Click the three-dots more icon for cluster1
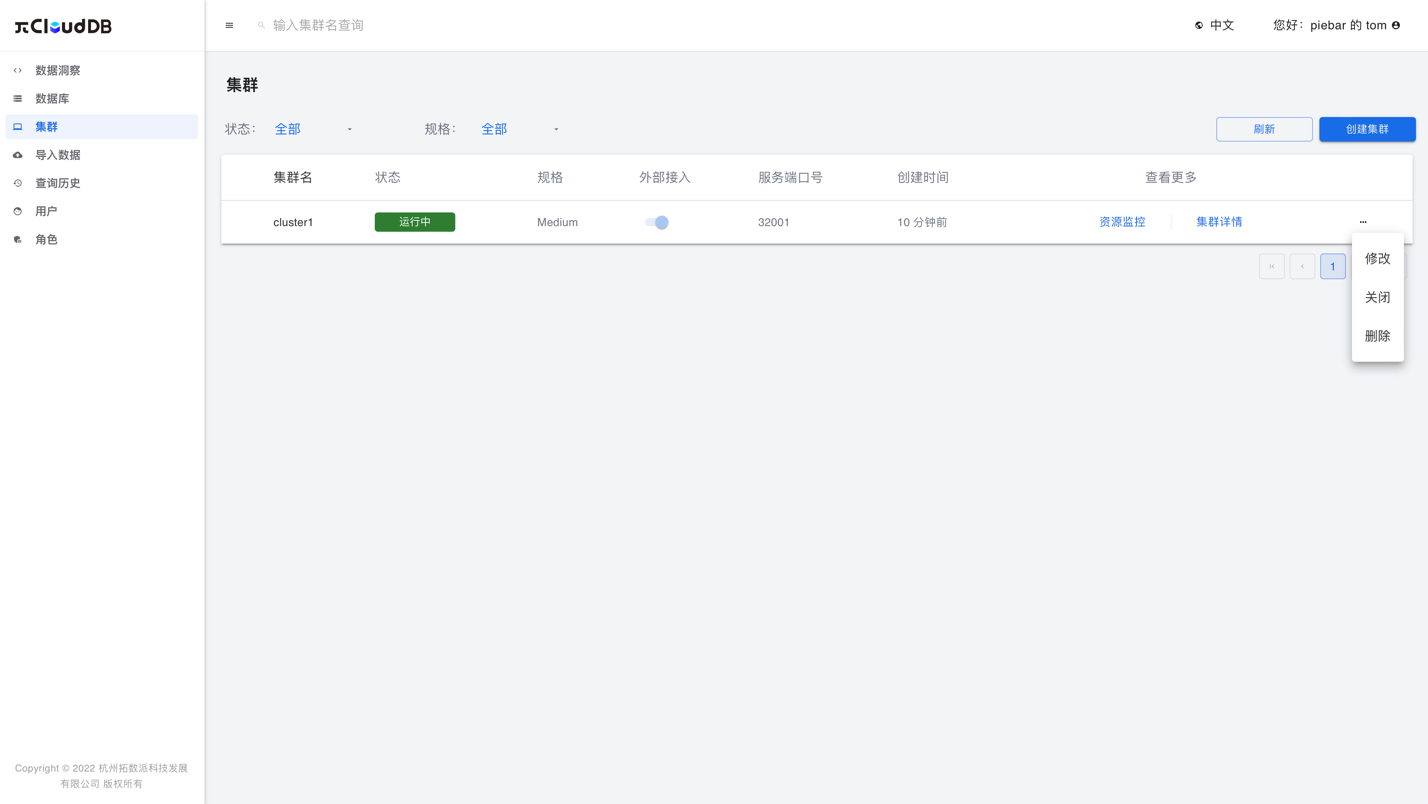 point(1363,222)
